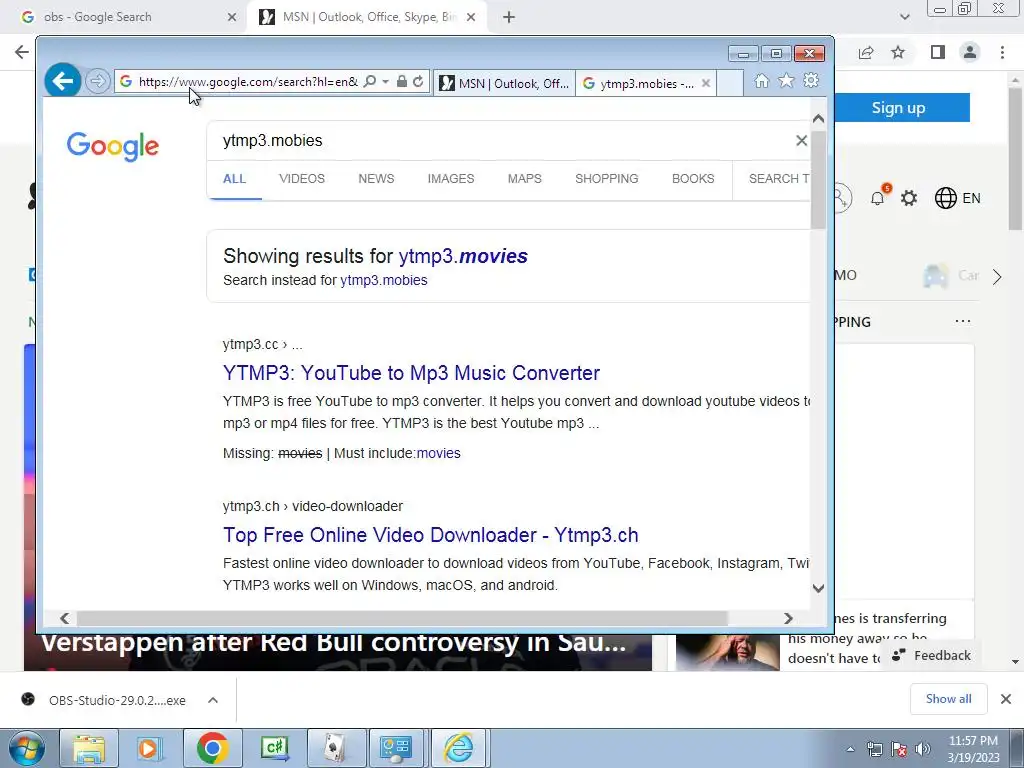Viewport: 1024px width, 768px height.
Task: Click the search magnifier in IE address bar
Action: (370, 82)
